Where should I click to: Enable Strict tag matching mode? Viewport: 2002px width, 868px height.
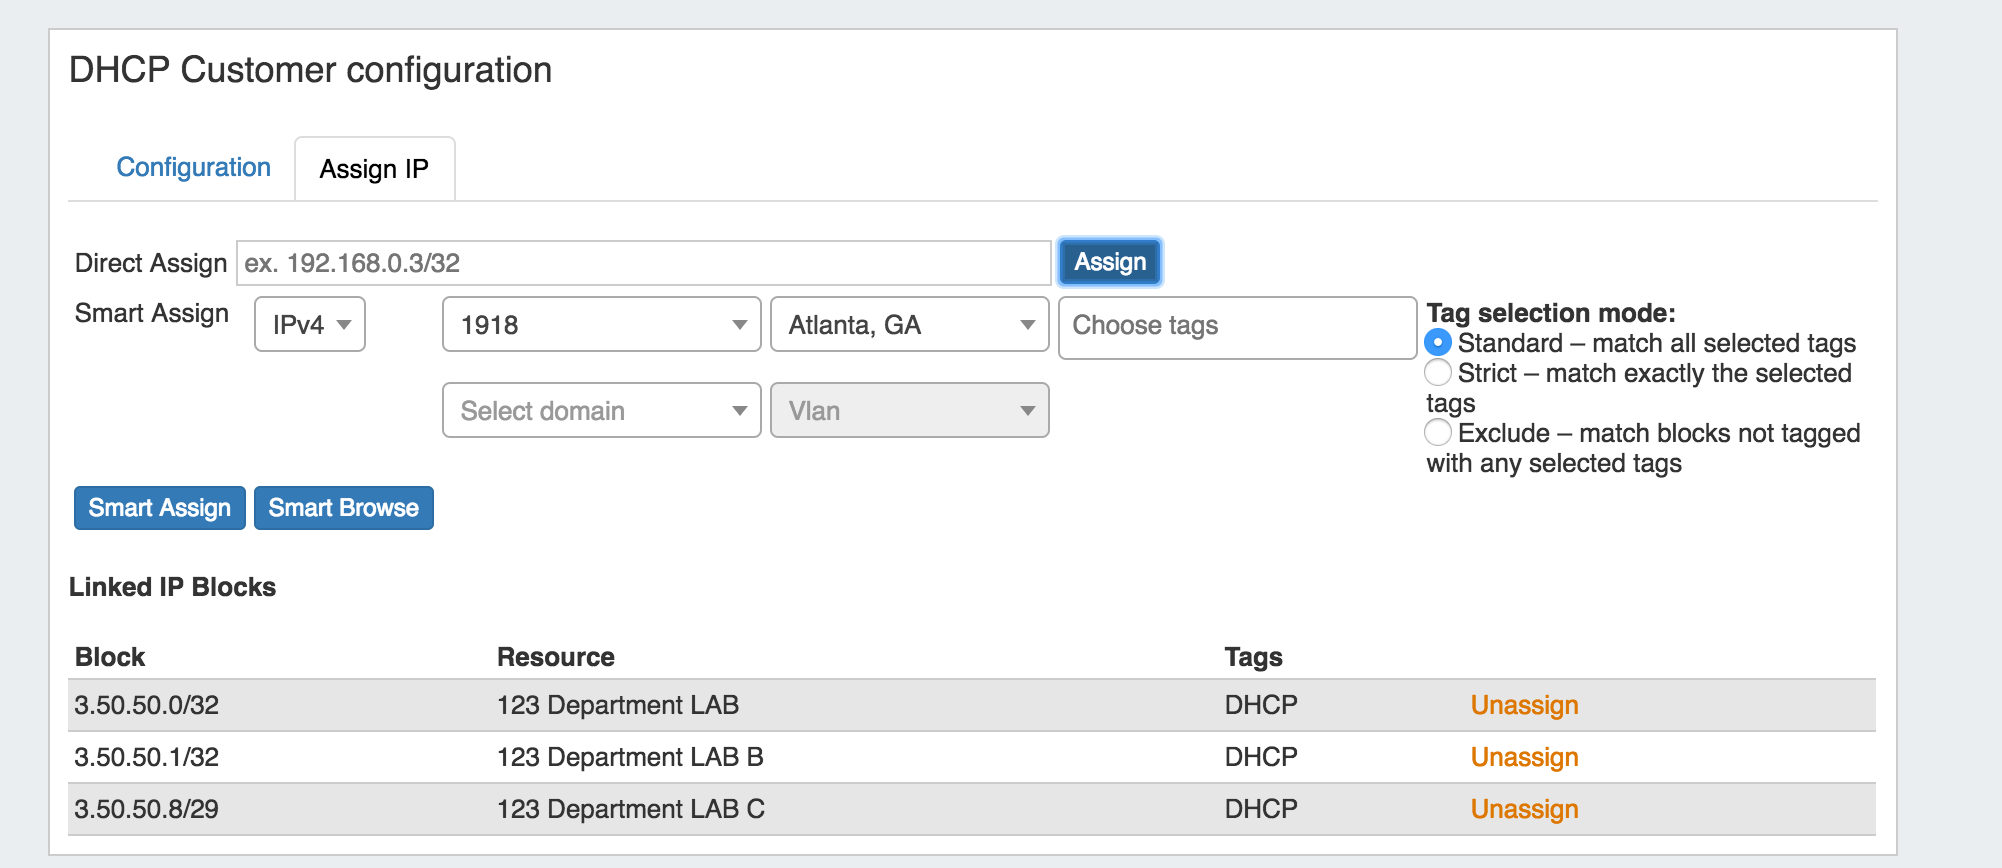(1438, 373)
